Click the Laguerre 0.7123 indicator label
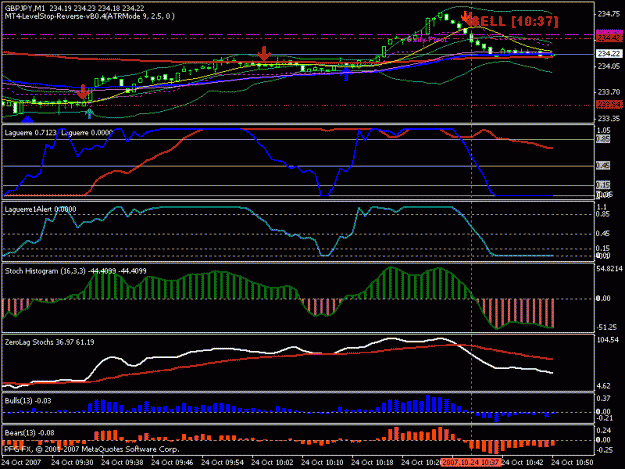The image size is (625, 469). [x=31, y=133]
